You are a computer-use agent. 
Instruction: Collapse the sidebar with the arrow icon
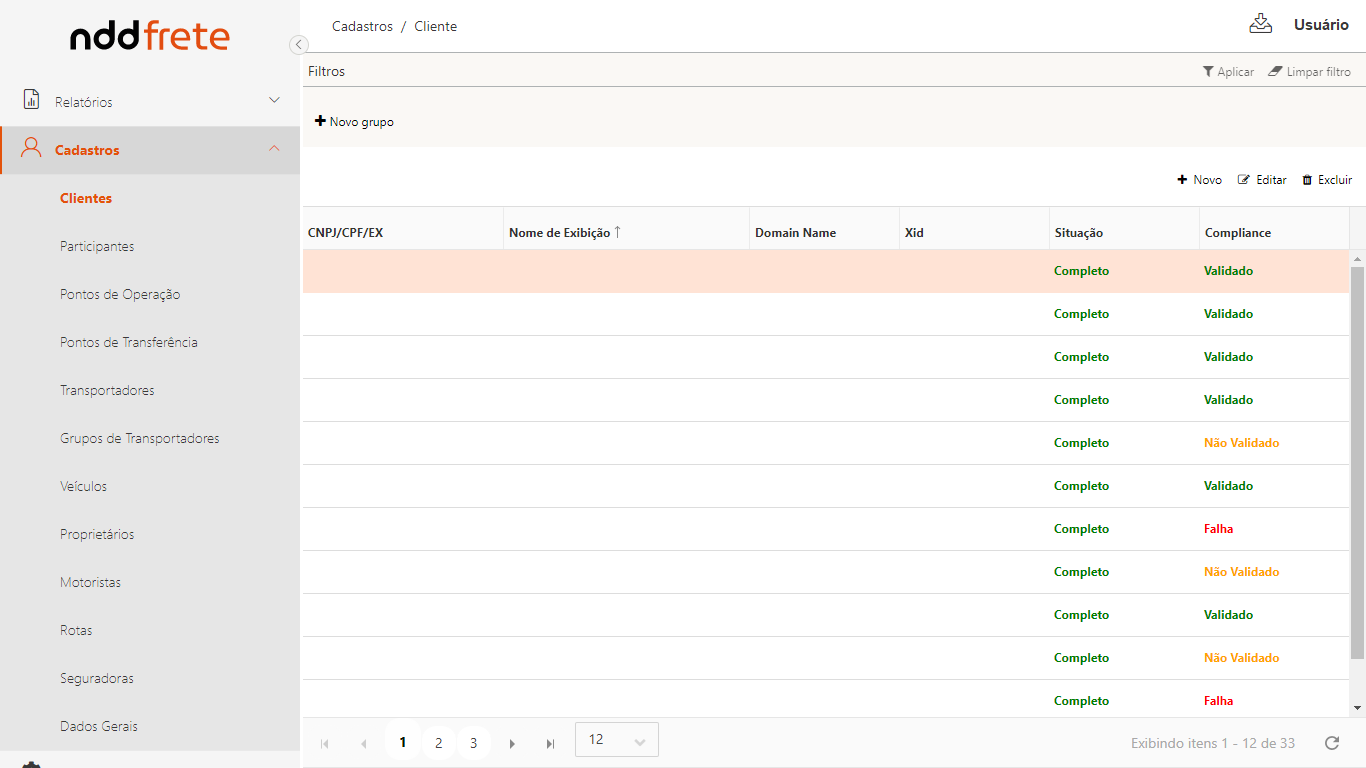point(298,44)
